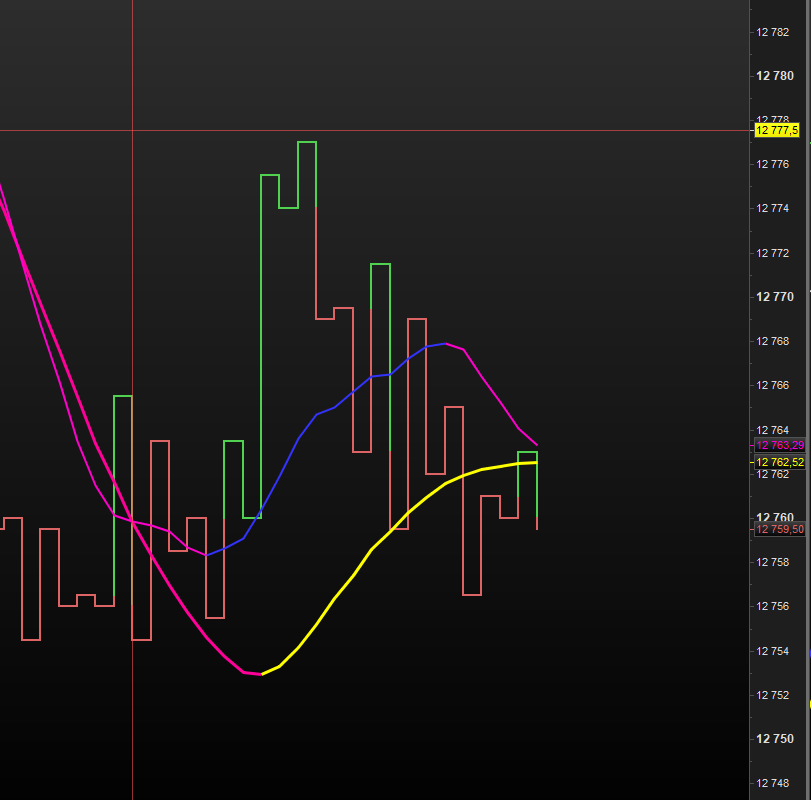Click the 12 756 price axis label
This screenshot has width=811, height=800.
click(773, 606)
